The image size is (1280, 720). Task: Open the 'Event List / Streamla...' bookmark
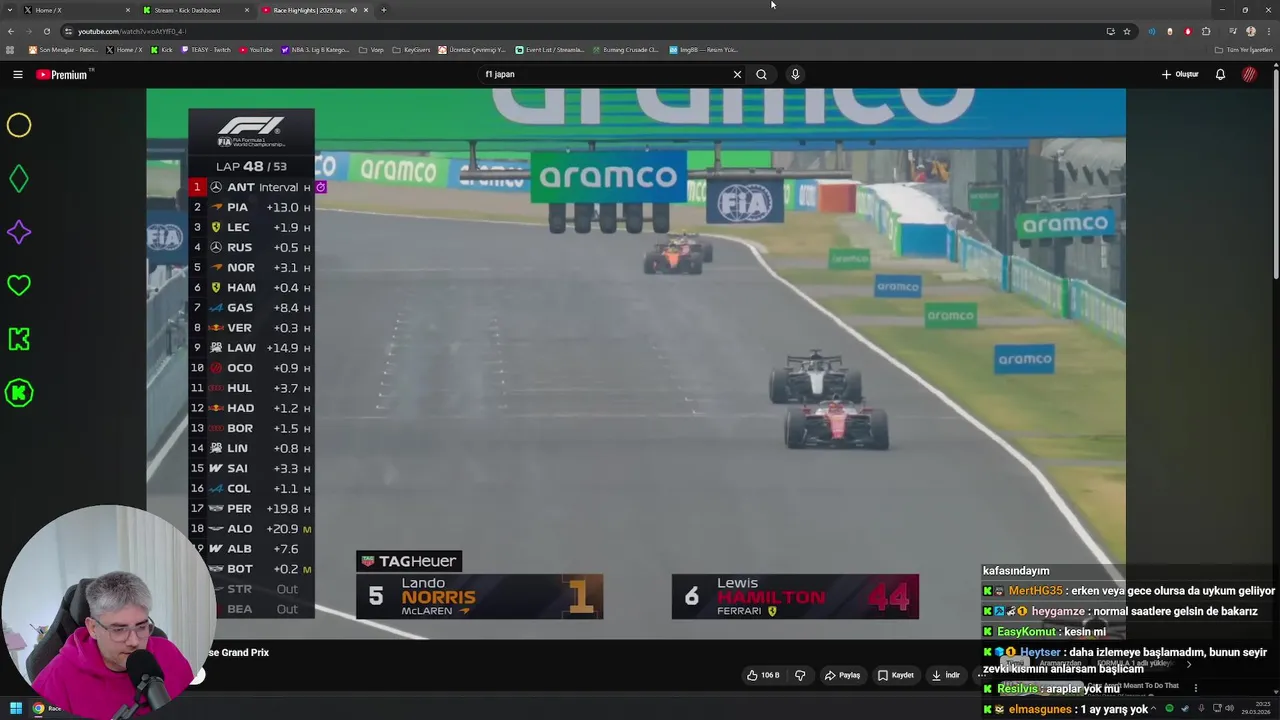coord(550,49)
